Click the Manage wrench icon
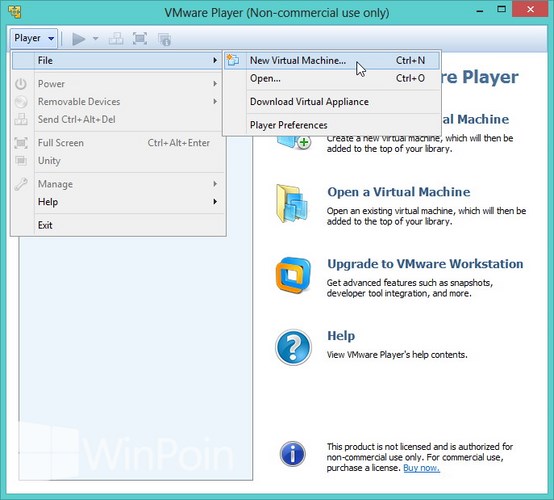The image size is (554, 500). pos(21,184)
